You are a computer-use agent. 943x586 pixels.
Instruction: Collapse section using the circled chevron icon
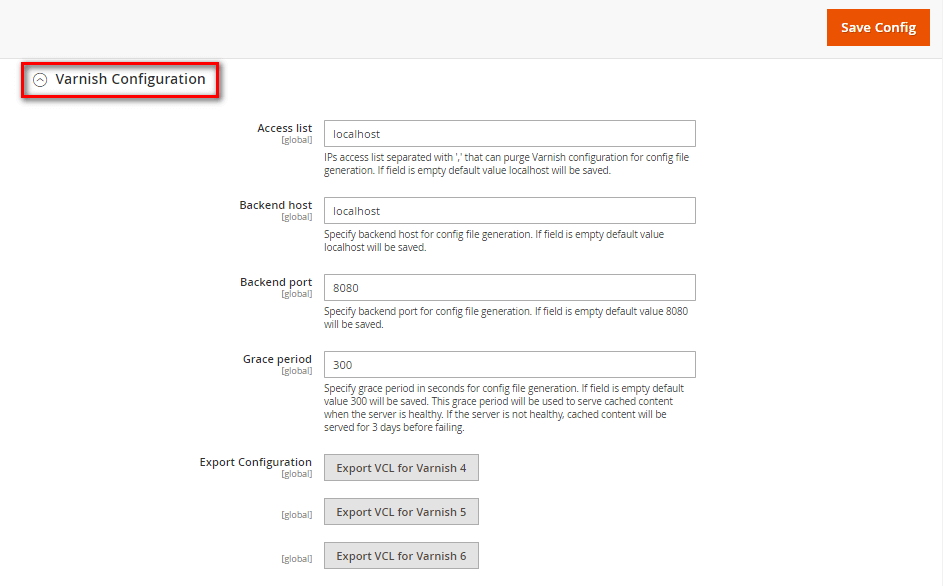click(40, 80)
